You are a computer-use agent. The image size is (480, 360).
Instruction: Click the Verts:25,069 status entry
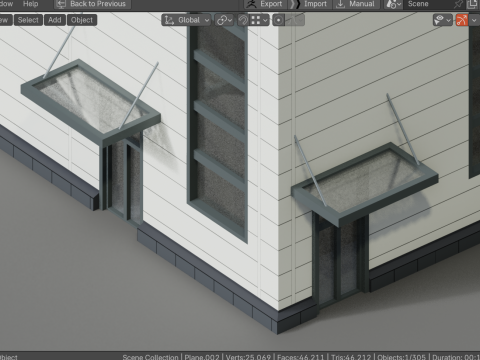248,357
